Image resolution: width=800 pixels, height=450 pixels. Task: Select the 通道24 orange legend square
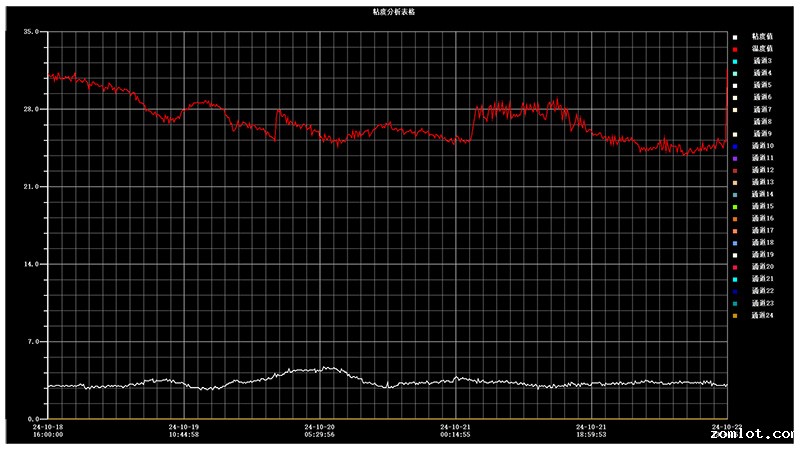[x=734, y=315]
